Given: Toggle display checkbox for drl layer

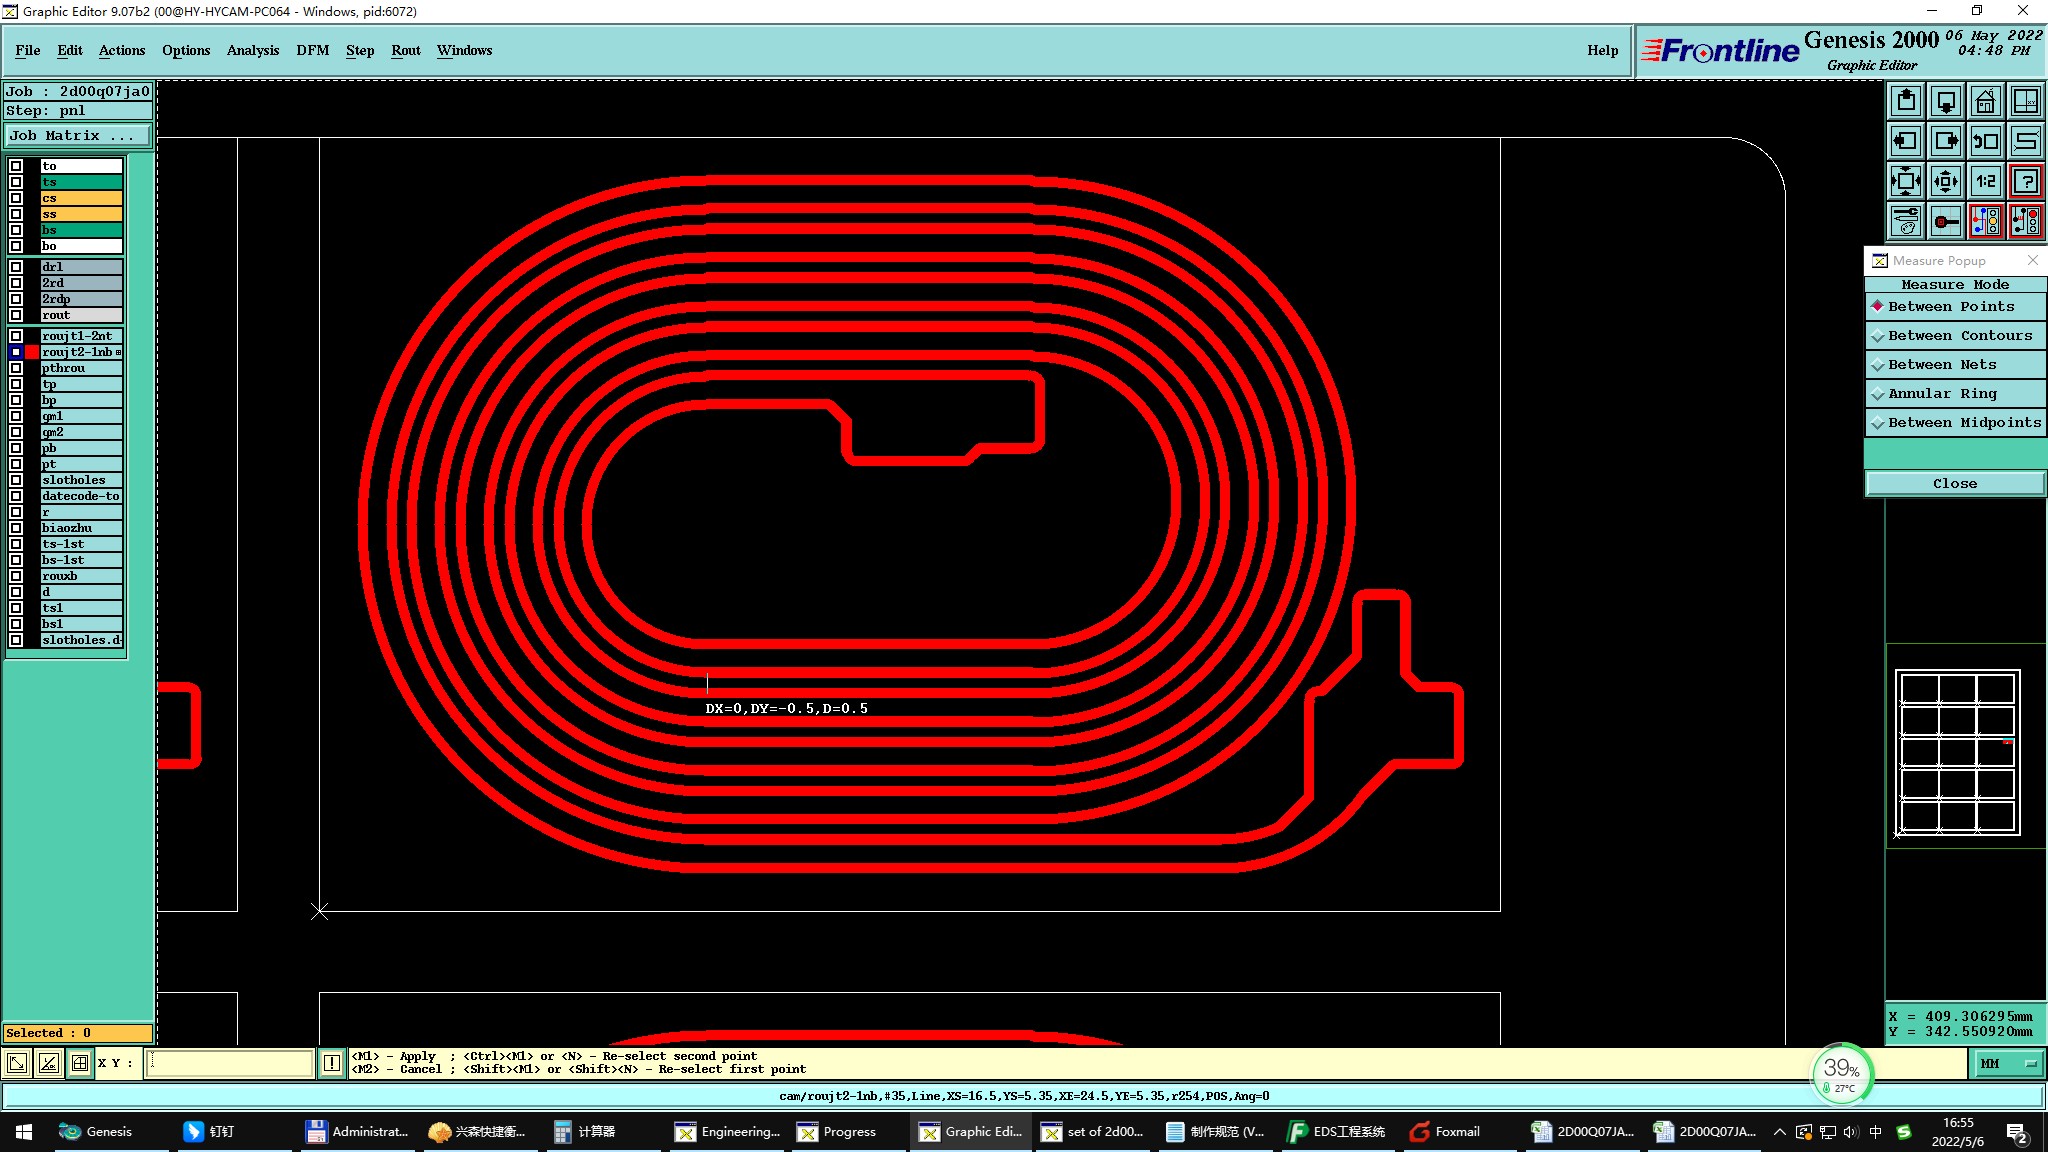Looking at the screenshot, I should (x=16, y=267).
